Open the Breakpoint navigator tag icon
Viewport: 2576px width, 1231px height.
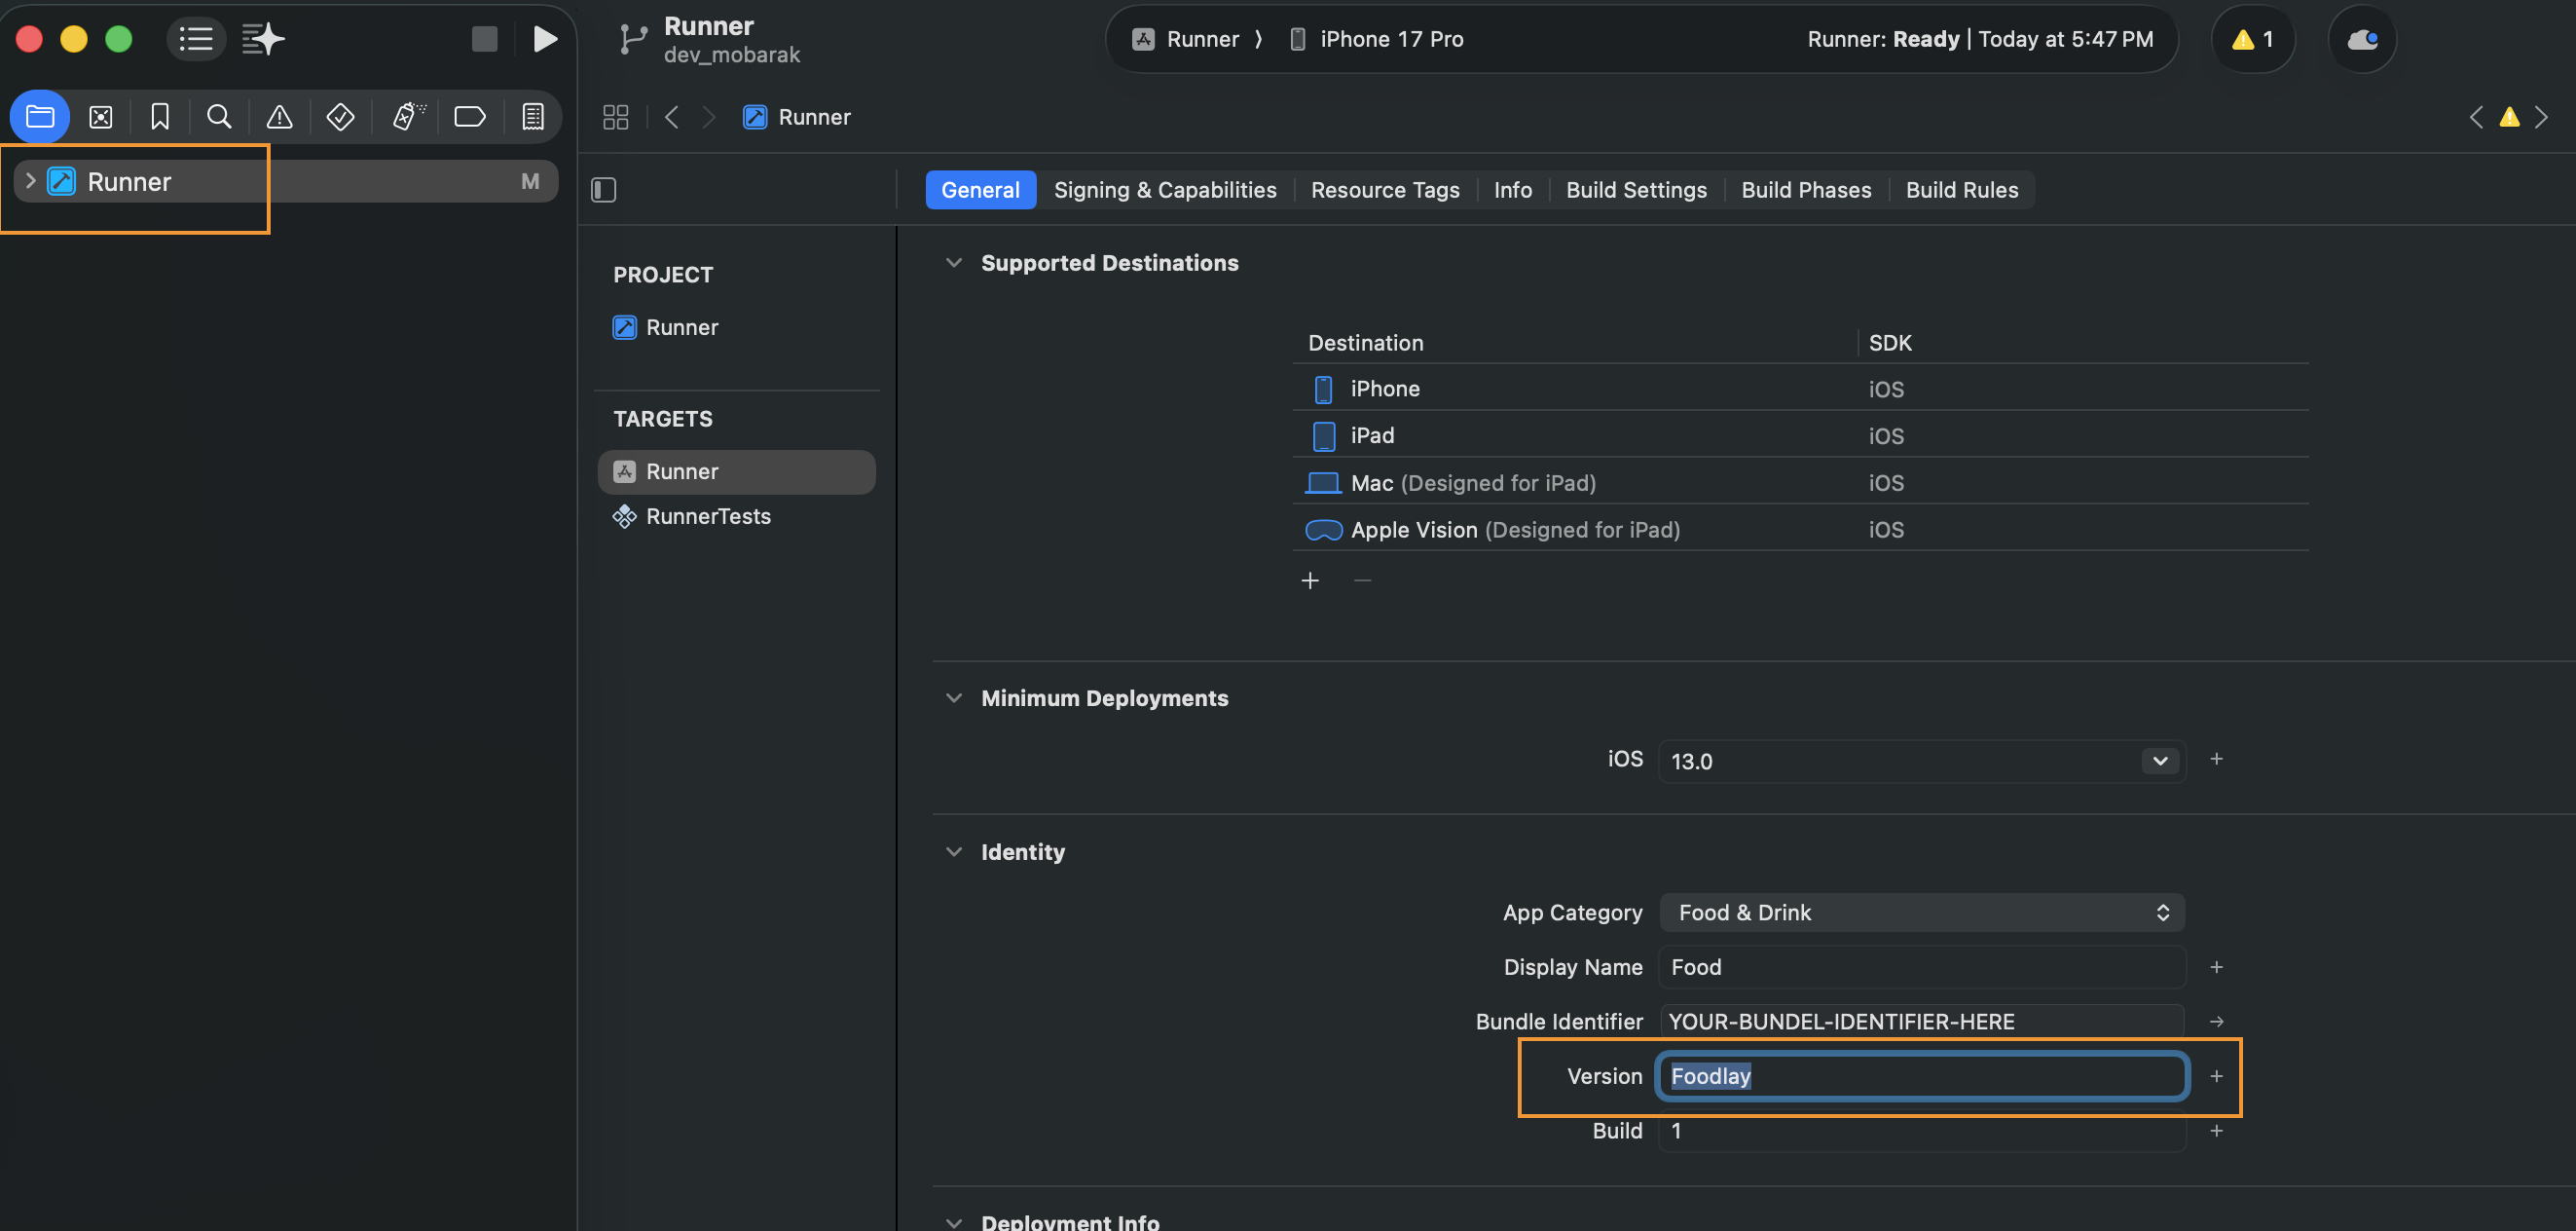(469, 116)
